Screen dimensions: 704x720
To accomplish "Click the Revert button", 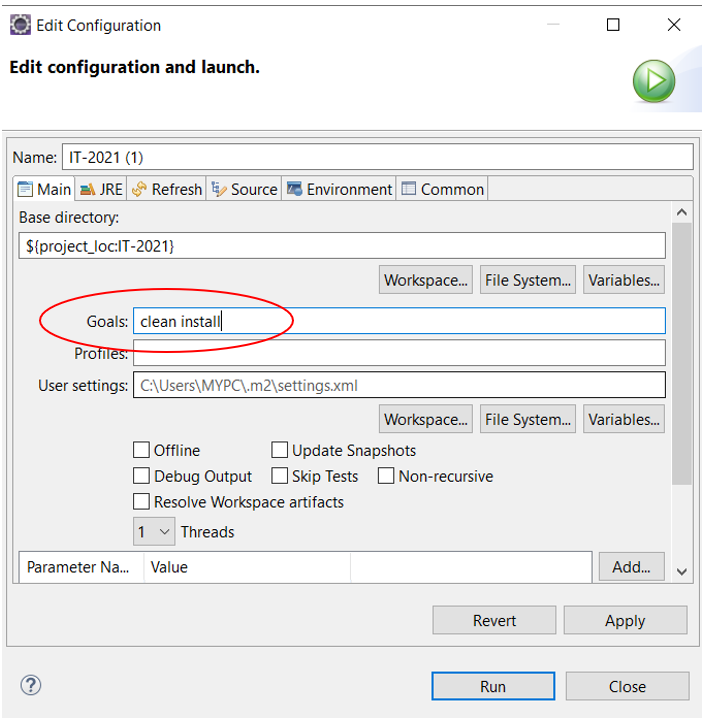I will click(494, 620).
